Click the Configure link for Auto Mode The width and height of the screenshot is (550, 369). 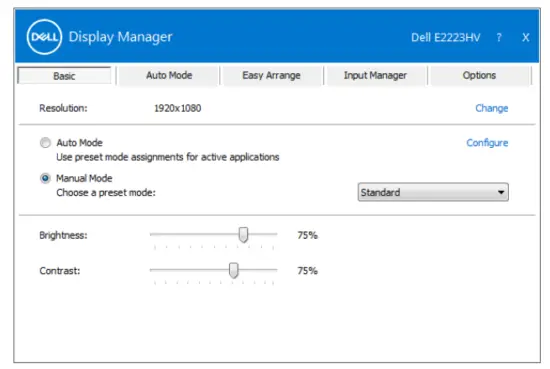pyautogui.click(x=487, y=143)
